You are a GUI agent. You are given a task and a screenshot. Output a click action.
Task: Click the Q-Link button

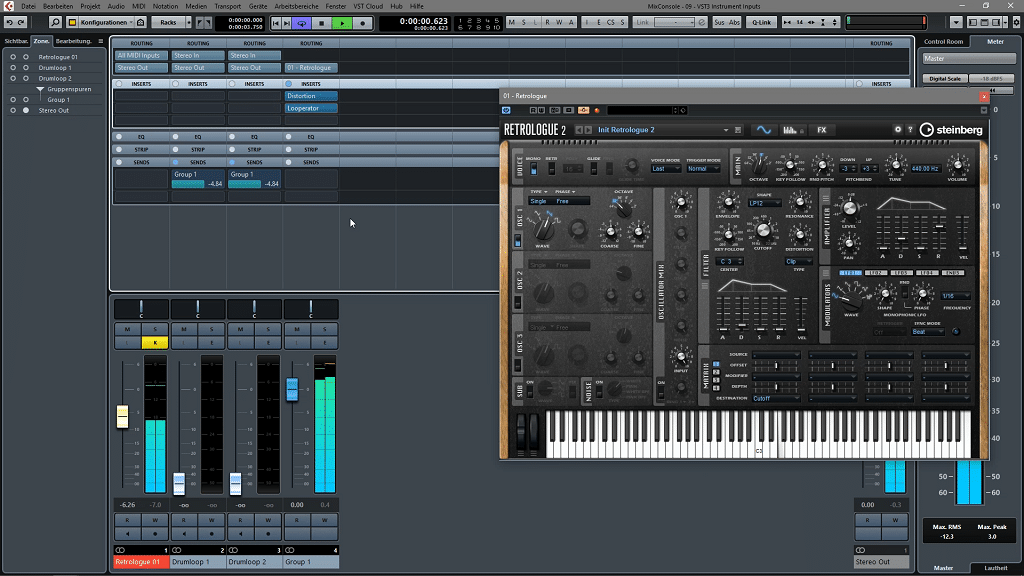761,22
